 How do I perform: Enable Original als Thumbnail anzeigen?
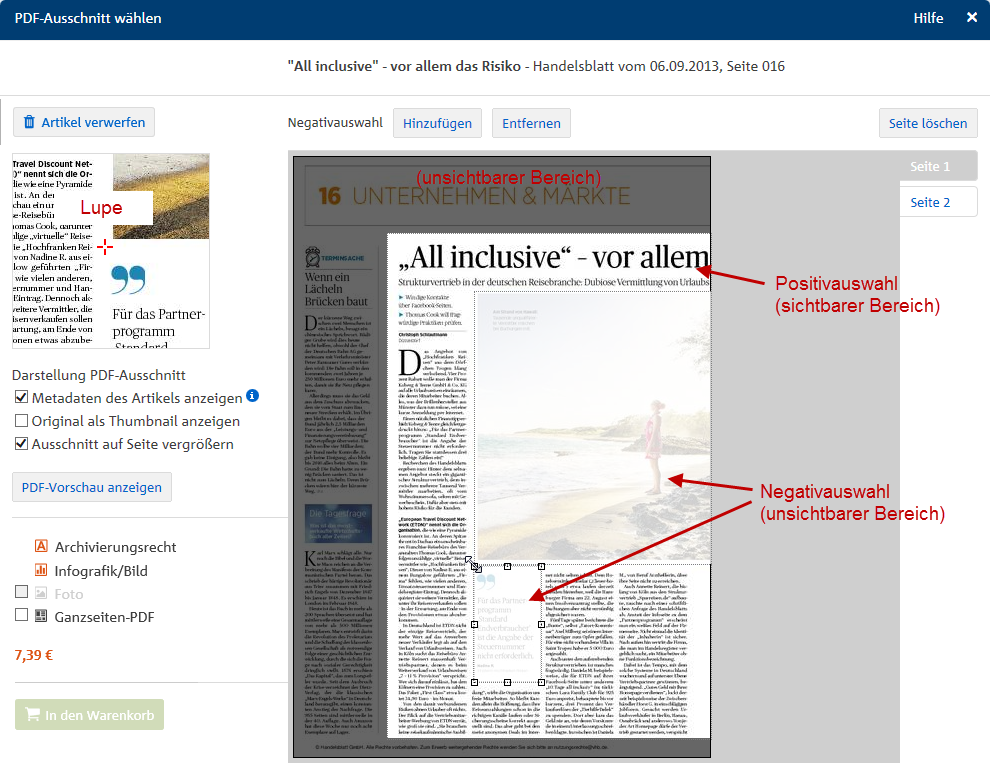coord(21,421)
